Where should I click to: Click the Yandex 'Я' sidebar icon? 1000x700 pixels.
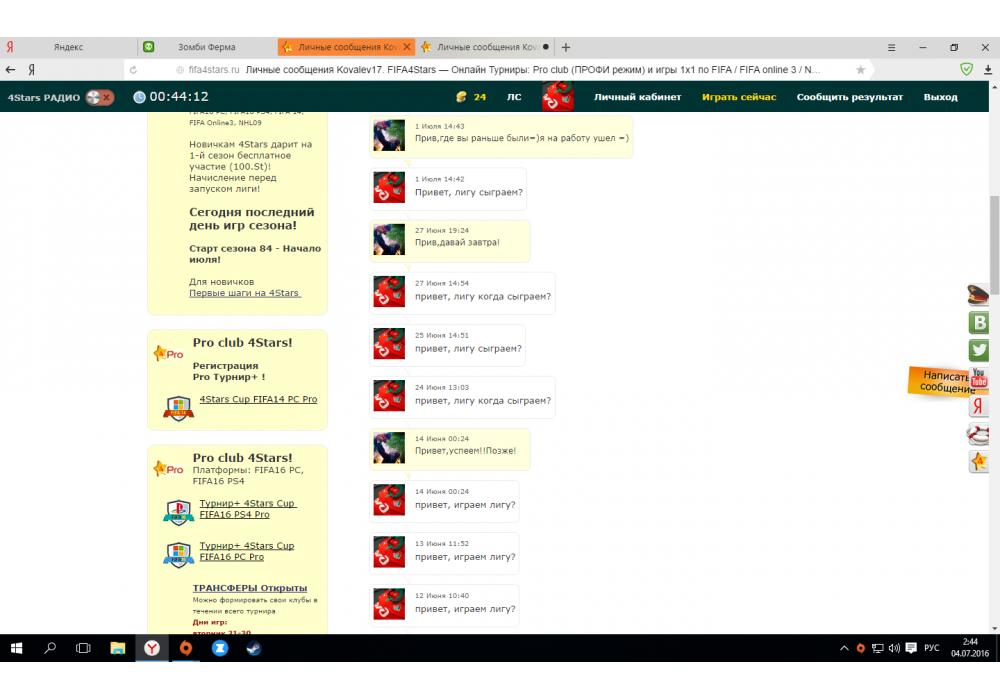[979, 406]
